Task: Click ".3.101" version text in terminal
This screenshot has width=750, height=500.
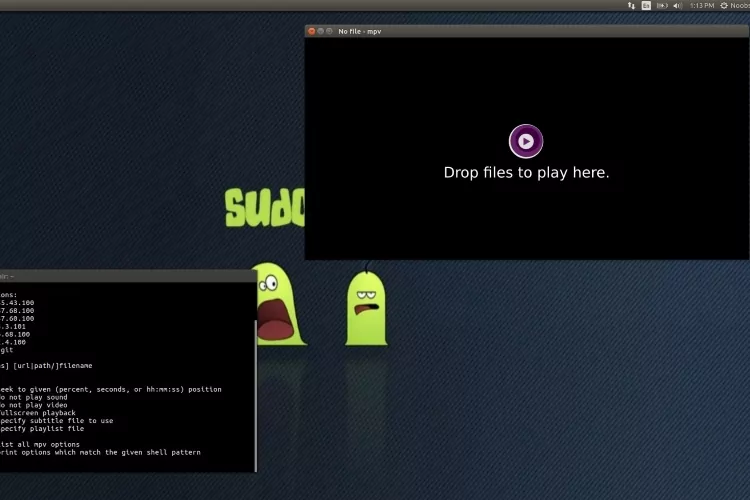Action: pos(13,326)
